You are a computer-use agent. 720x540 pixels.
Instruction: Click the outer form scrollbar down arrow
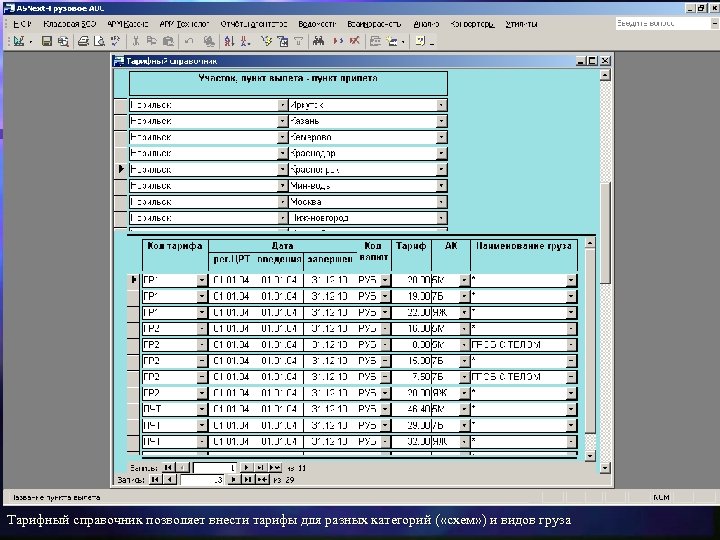click(x=605, y=468)
